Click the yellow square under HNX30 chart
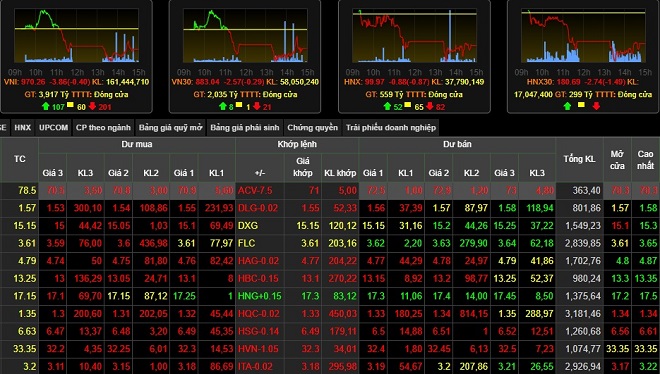The image size is (660, 374). pyautogui.click(x=581, y=105)
